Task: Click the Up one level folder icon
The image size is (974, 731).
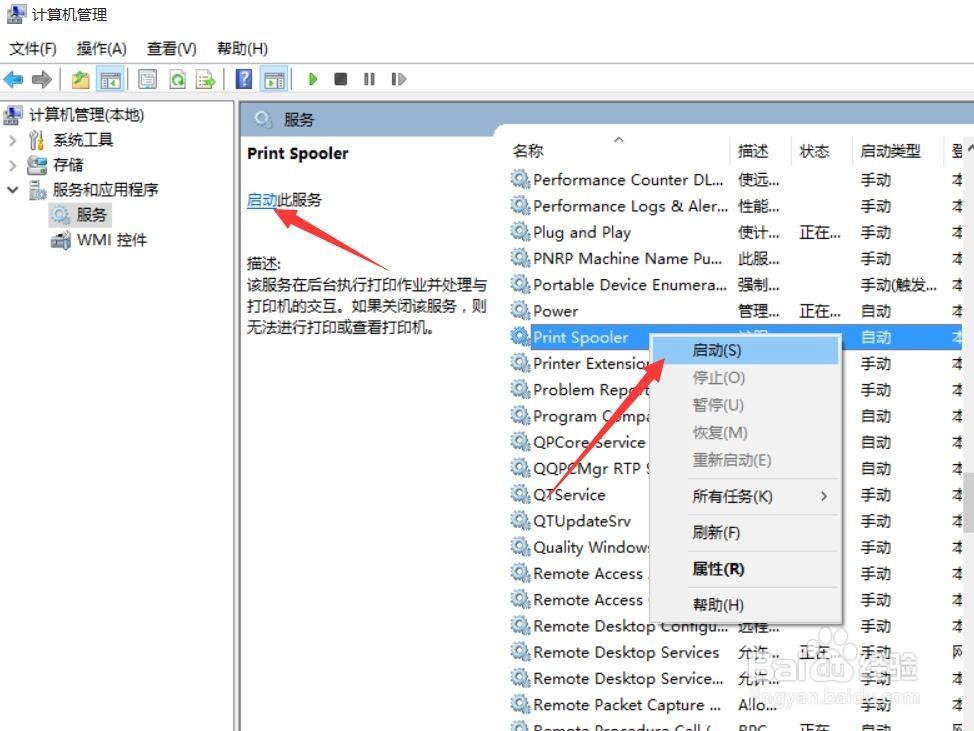Action: point(81,79)
